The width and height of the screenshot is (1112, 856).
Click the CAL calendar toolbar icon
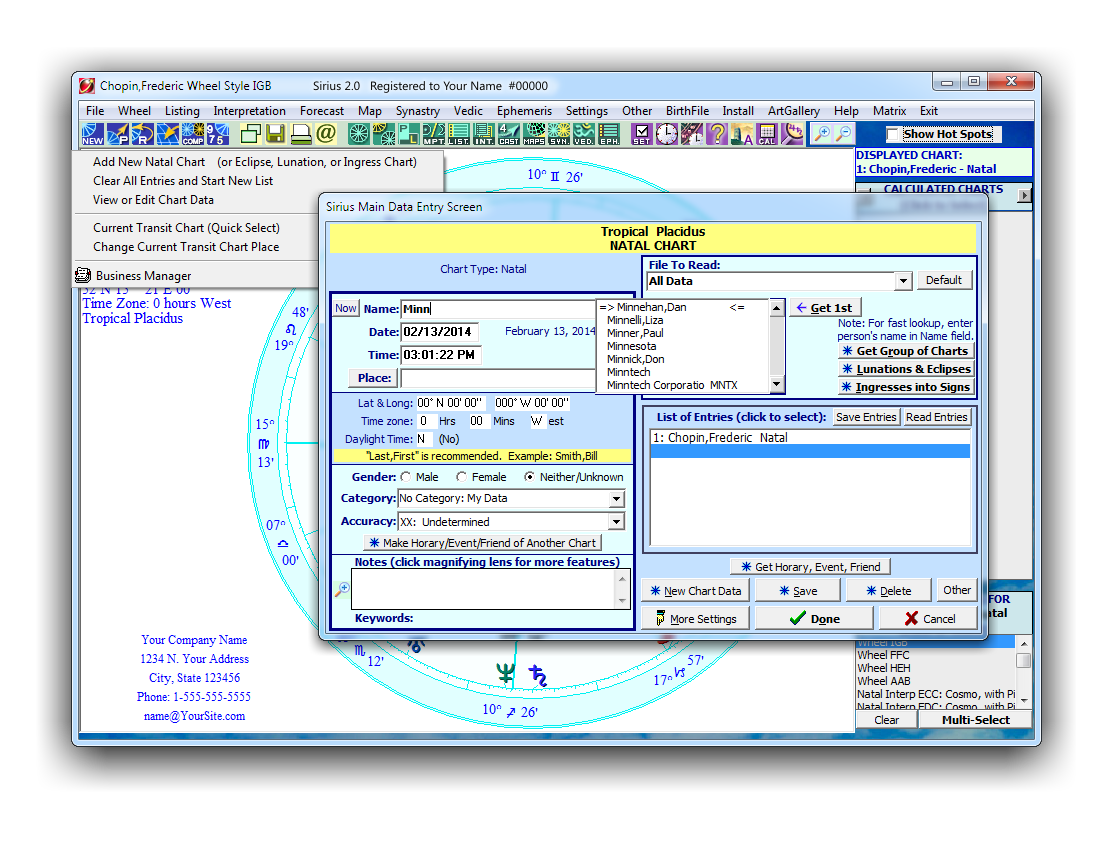(767, 134)
